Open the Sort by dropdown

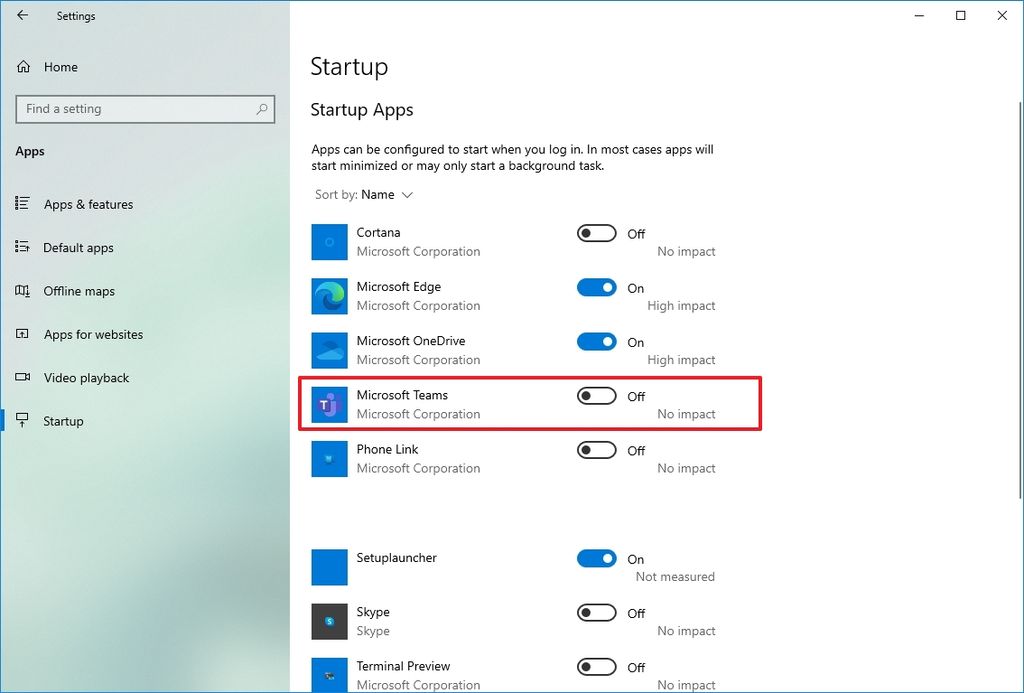tap(381, 194)
